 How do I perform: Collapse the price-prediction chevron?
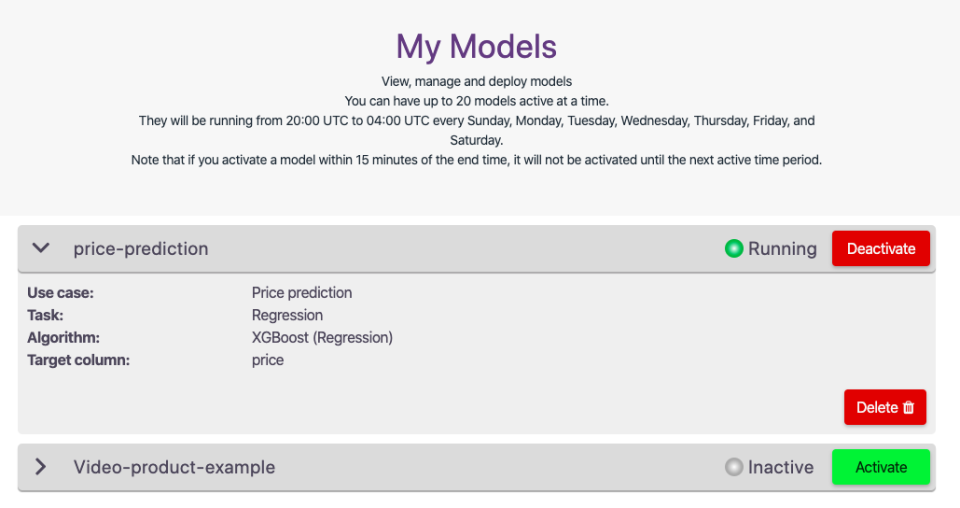[41, 248]
